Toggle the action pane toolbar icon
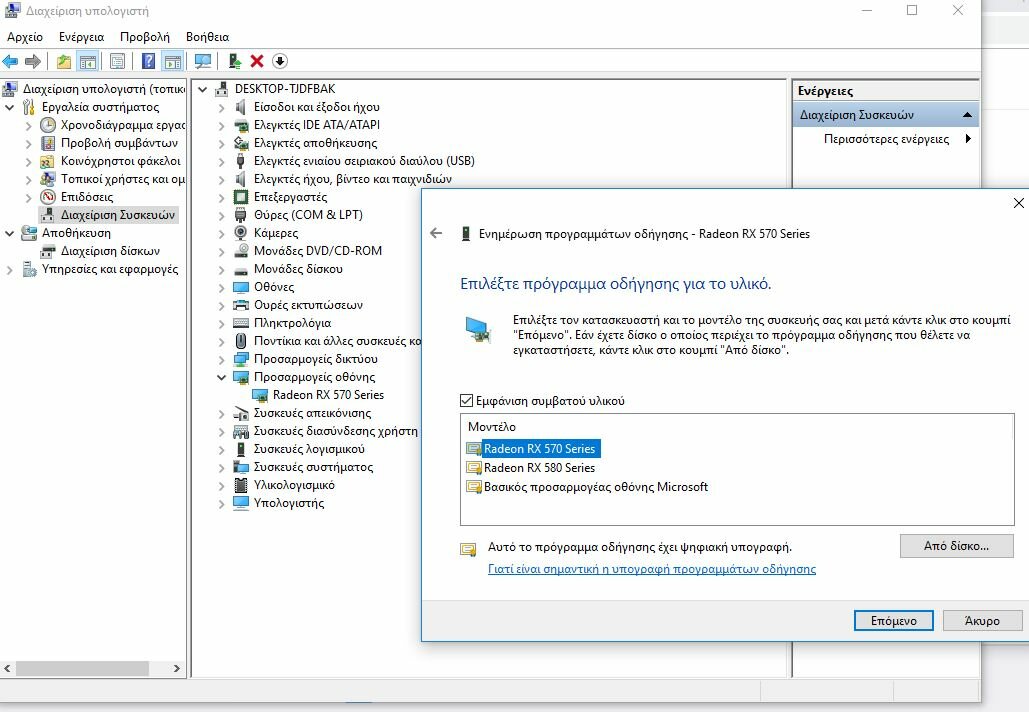The width and height of the screenshot is (1029, 712). click(173, 62)
